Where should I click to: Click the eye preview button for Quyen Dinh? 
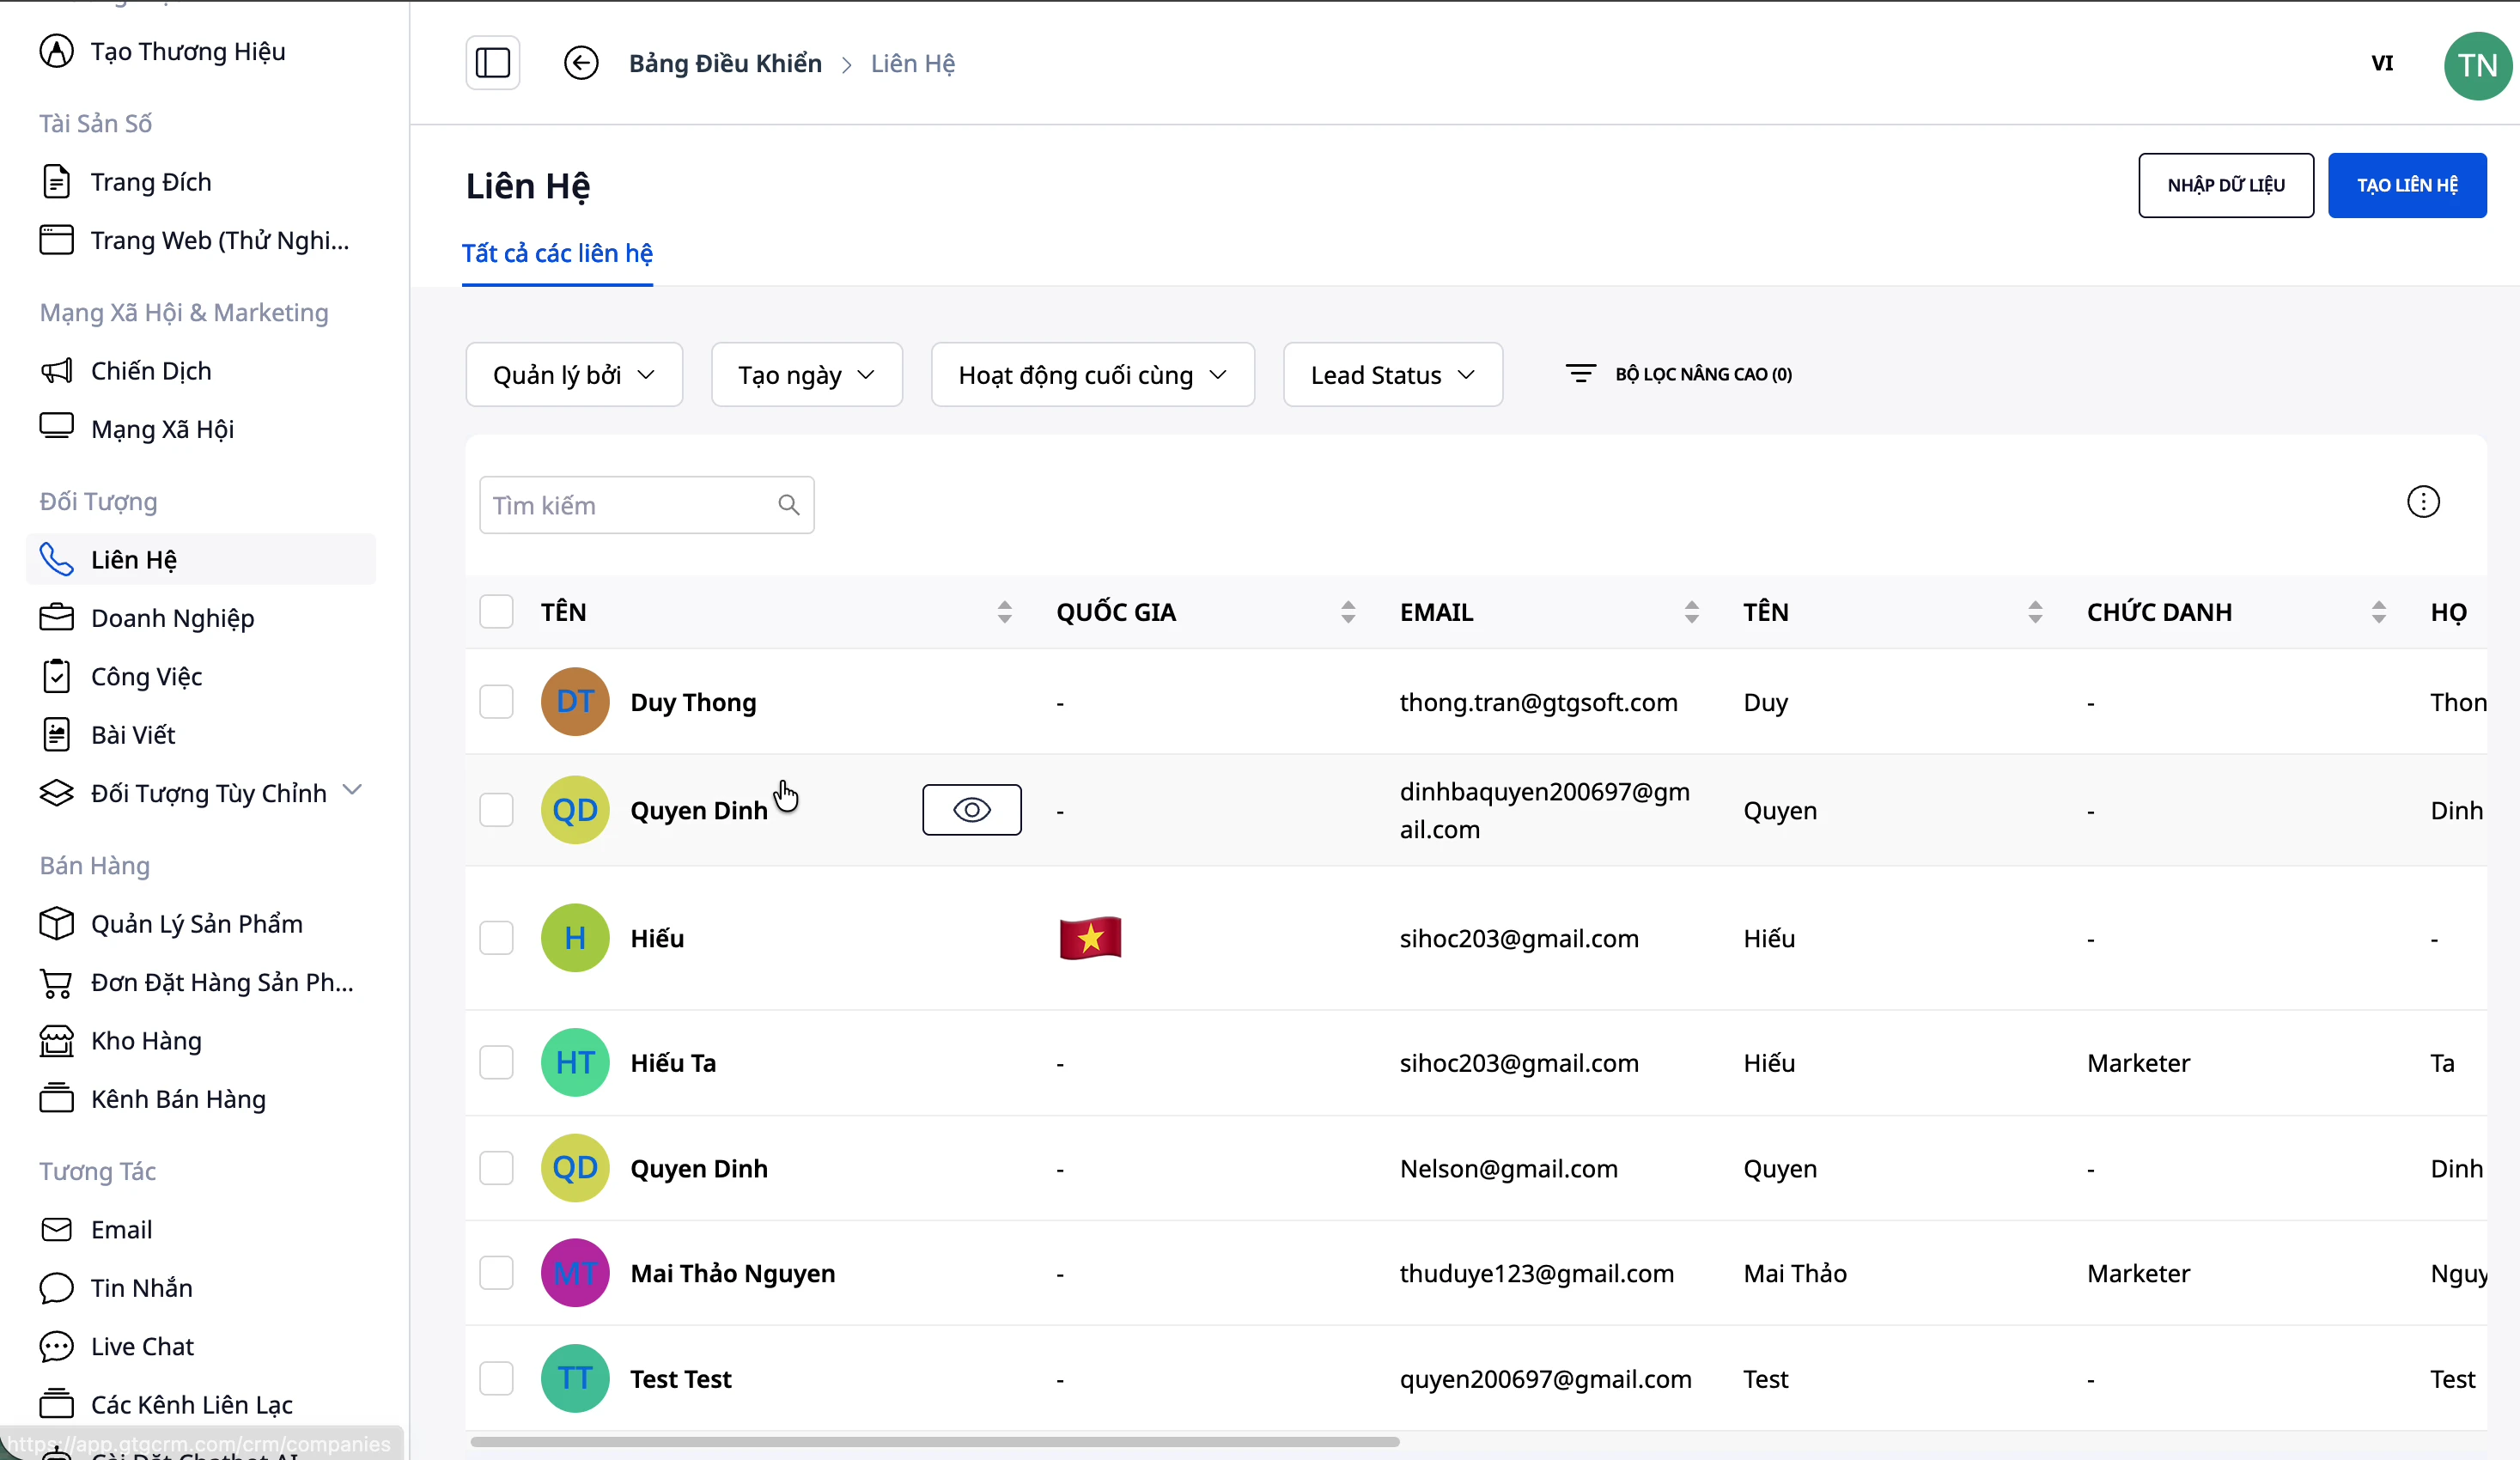971,810
